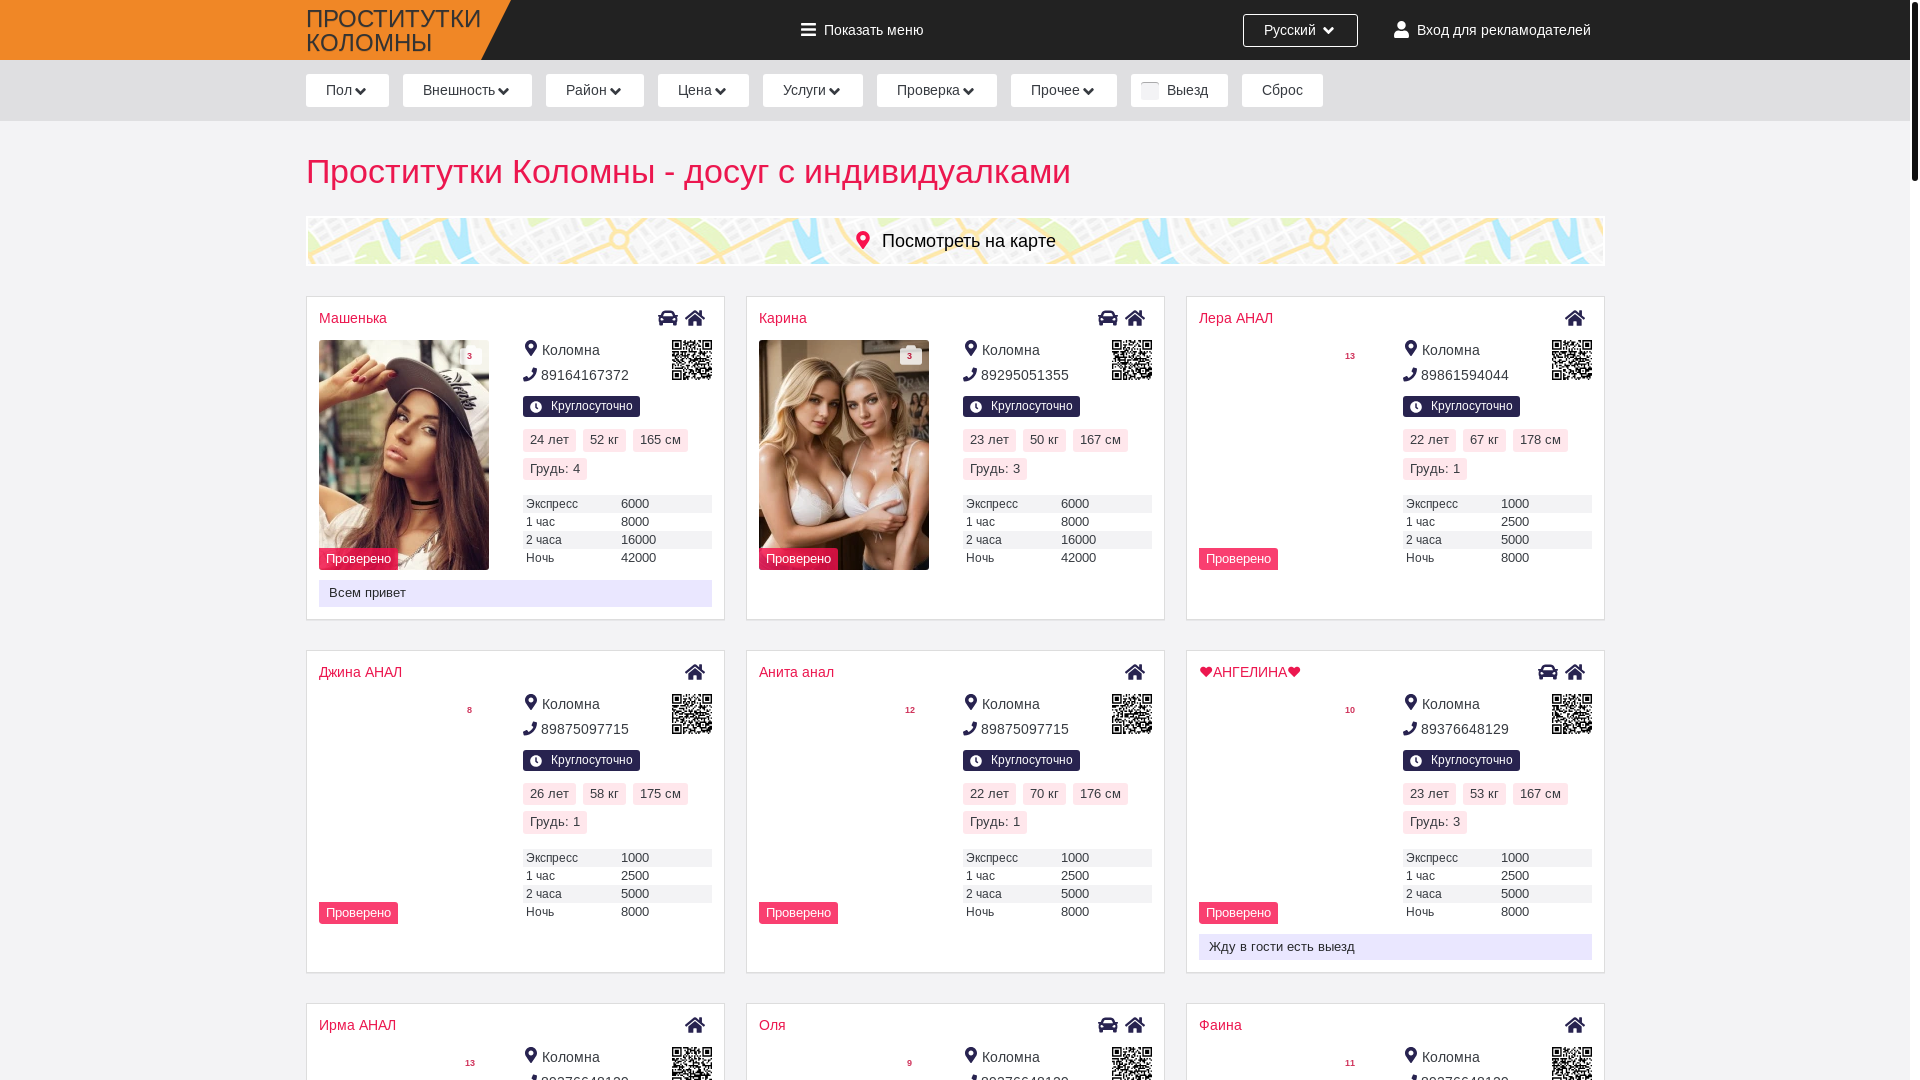This screenshot has width=1920, height=1080.
Task: Open the QR code next to 89376648129 on АНГЕЛИНА card
Action: pos(1572,714)
